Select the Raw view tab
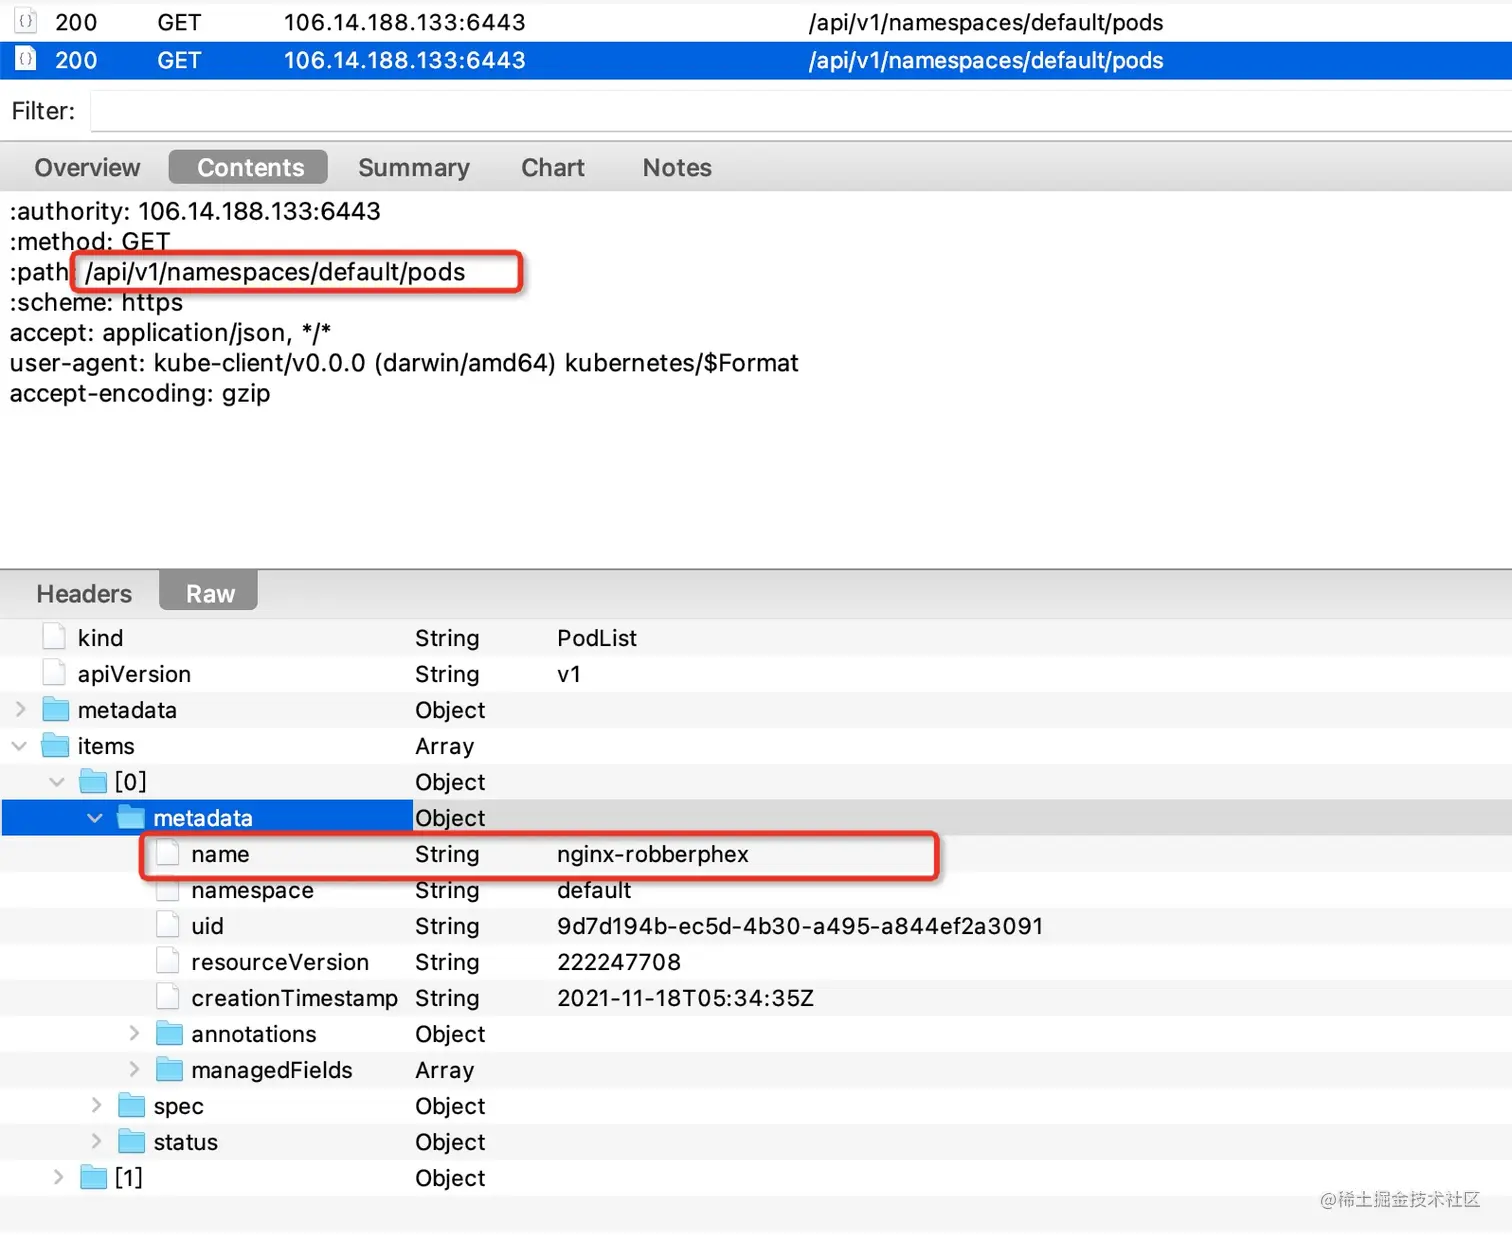 [209, 591]
